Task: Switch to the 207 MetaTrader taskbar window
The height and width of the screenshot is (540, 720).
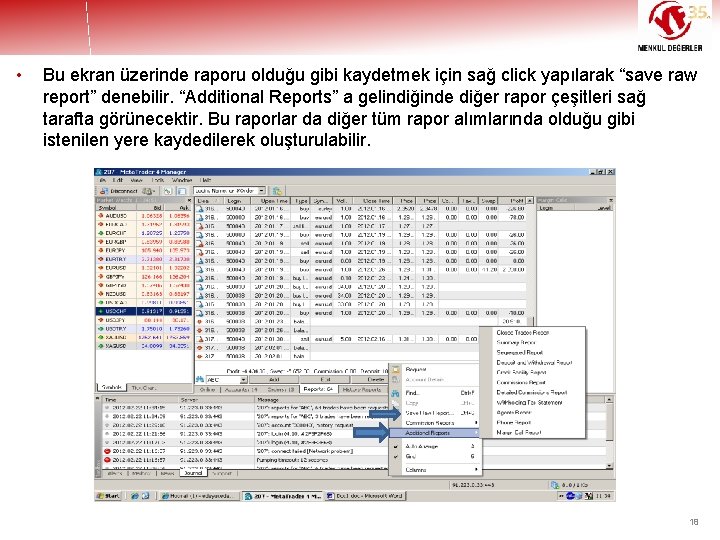Action: tap(282, 496)
